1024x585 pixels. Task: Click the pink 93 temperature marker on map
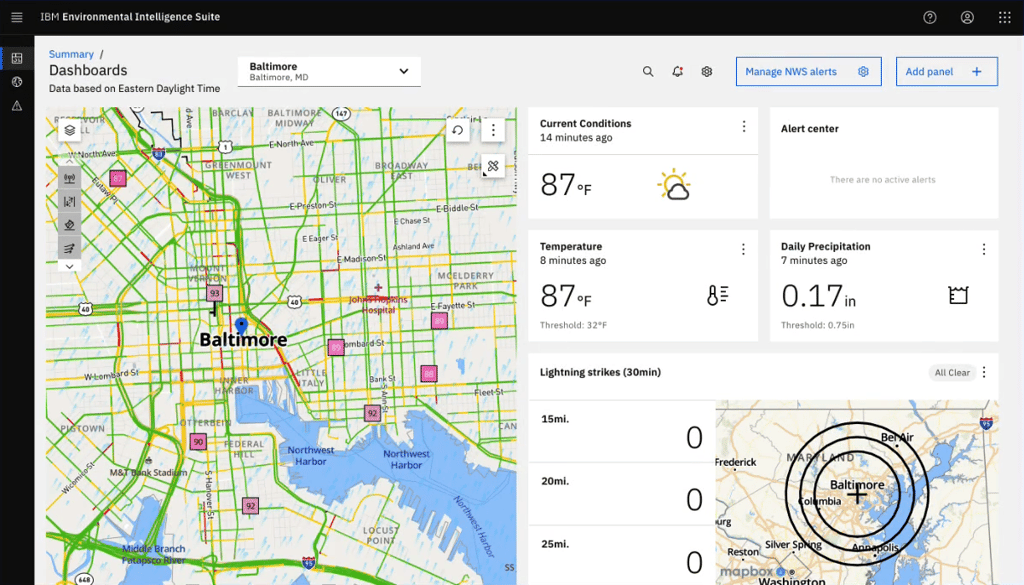pos(215,294)
